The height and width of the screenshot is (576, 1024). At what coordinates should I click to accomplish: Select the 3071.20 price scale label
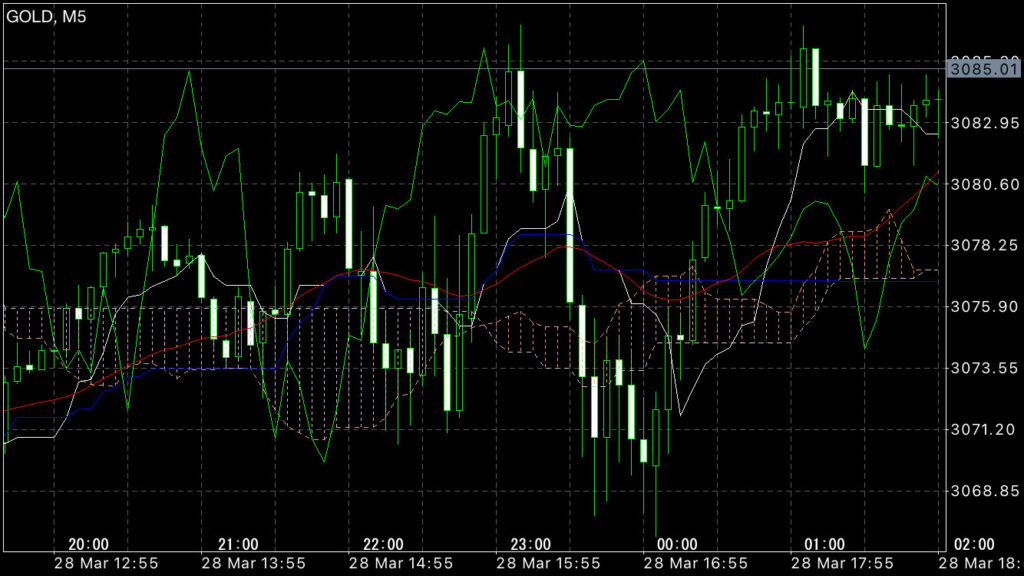(x=984, y=429)
